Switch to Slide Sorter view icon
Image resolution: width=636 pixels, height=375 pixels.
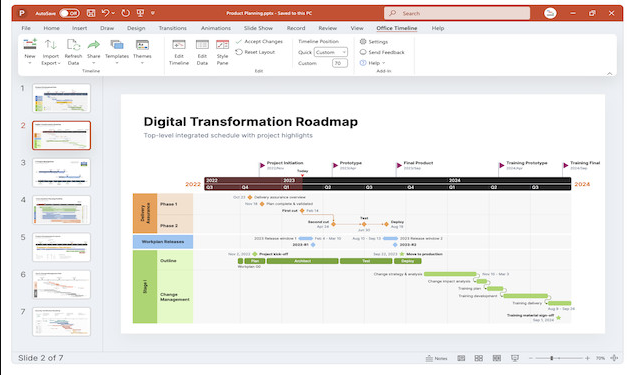pos(479,358)
